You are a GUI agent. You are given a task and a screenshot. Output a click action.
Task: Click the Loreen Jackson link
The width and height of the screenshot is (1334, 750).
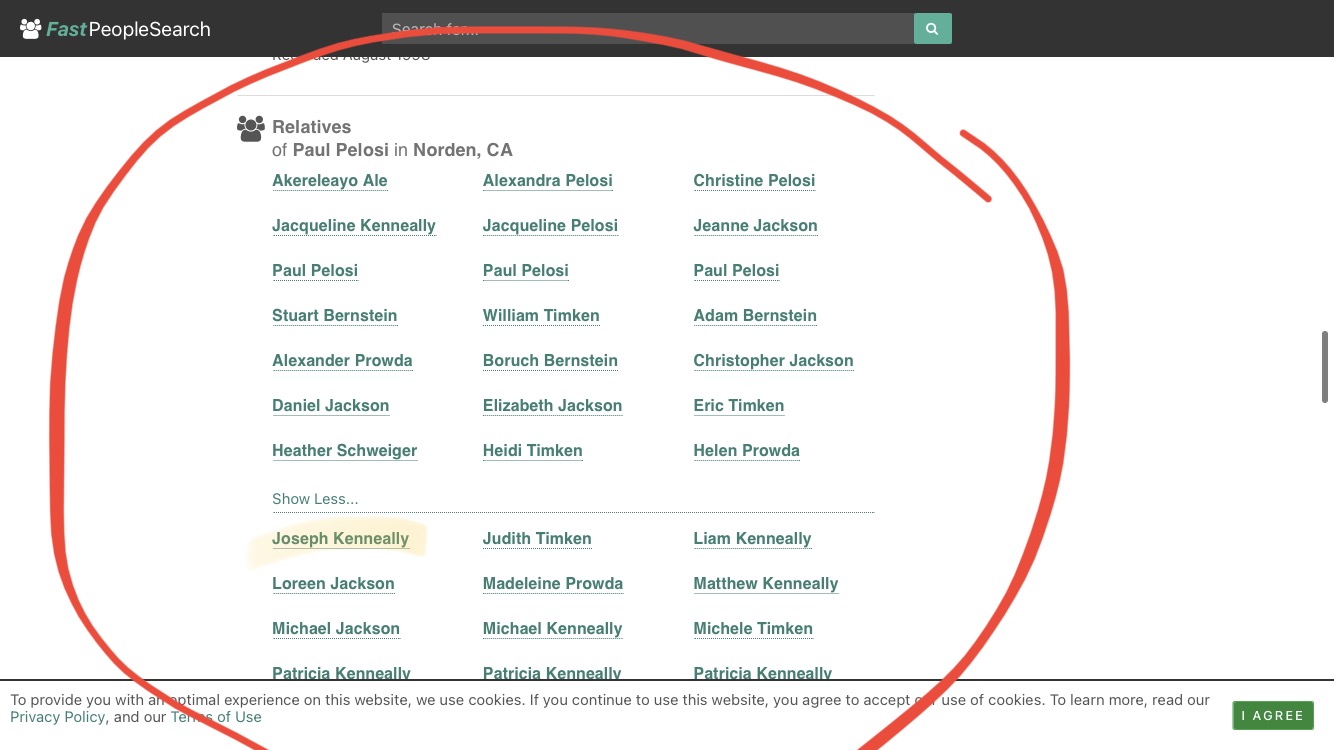click(333, 584)
